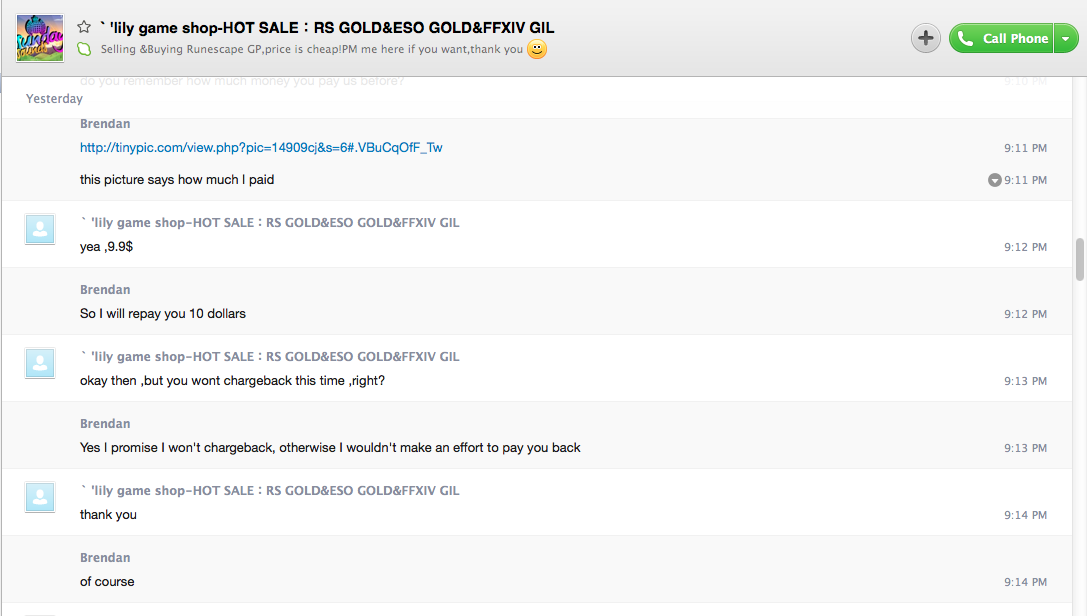The width and height of the screenshot is (1087, 616).
Task: Click lily shop avatar beside chargeback question
Action: 40,363
